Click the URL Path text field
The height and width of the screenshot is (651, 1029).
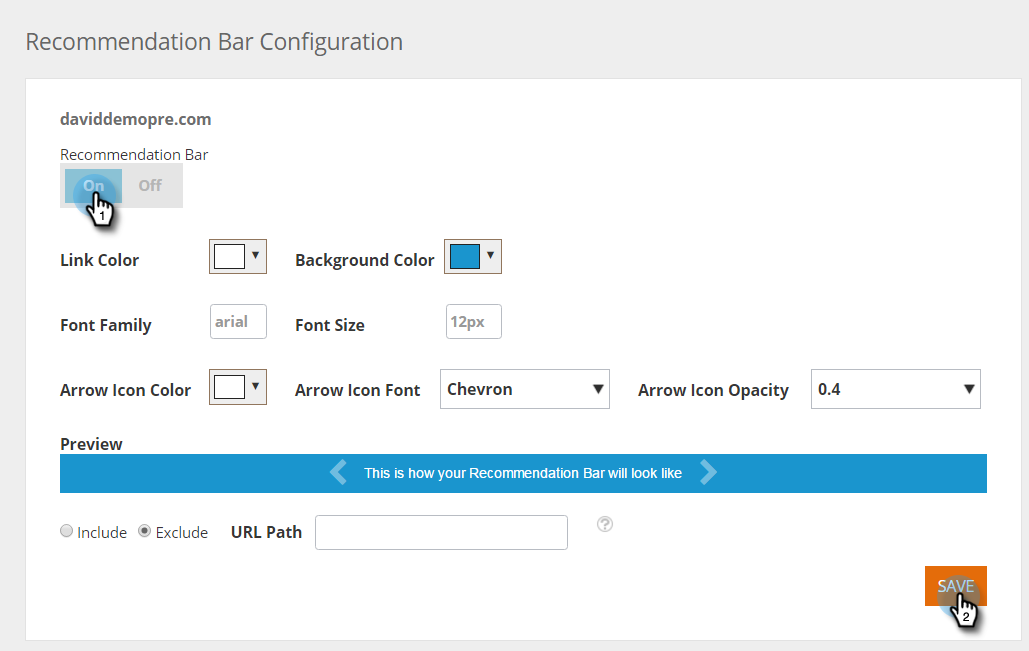click(441, 532)
